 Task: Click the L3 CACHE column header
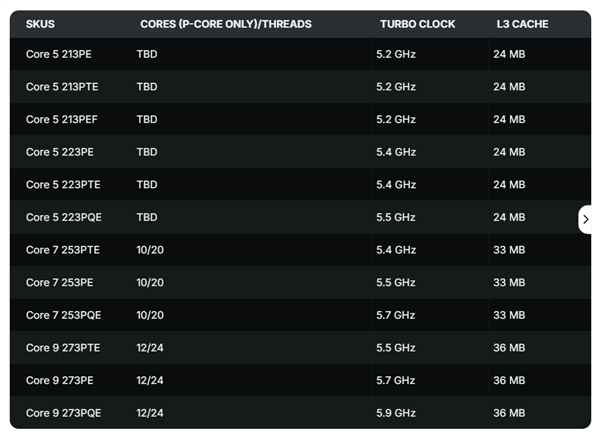(522, 24)
